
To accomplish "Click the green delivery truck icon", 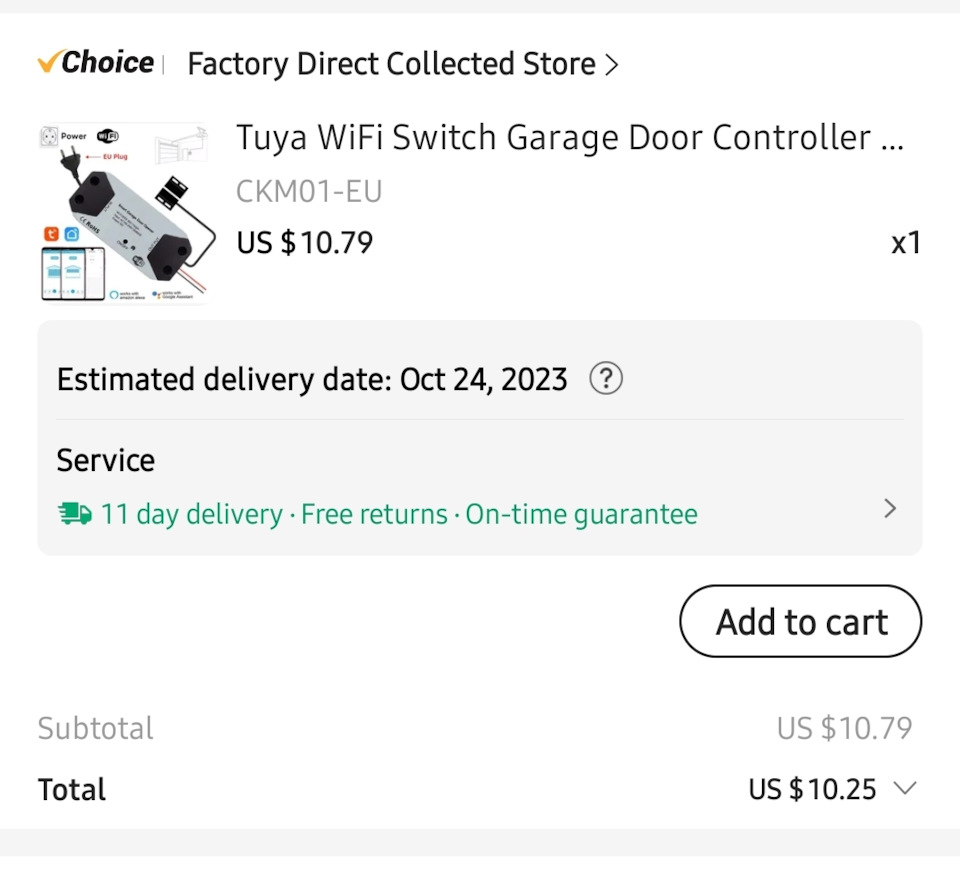I will [x=75, y=514].
